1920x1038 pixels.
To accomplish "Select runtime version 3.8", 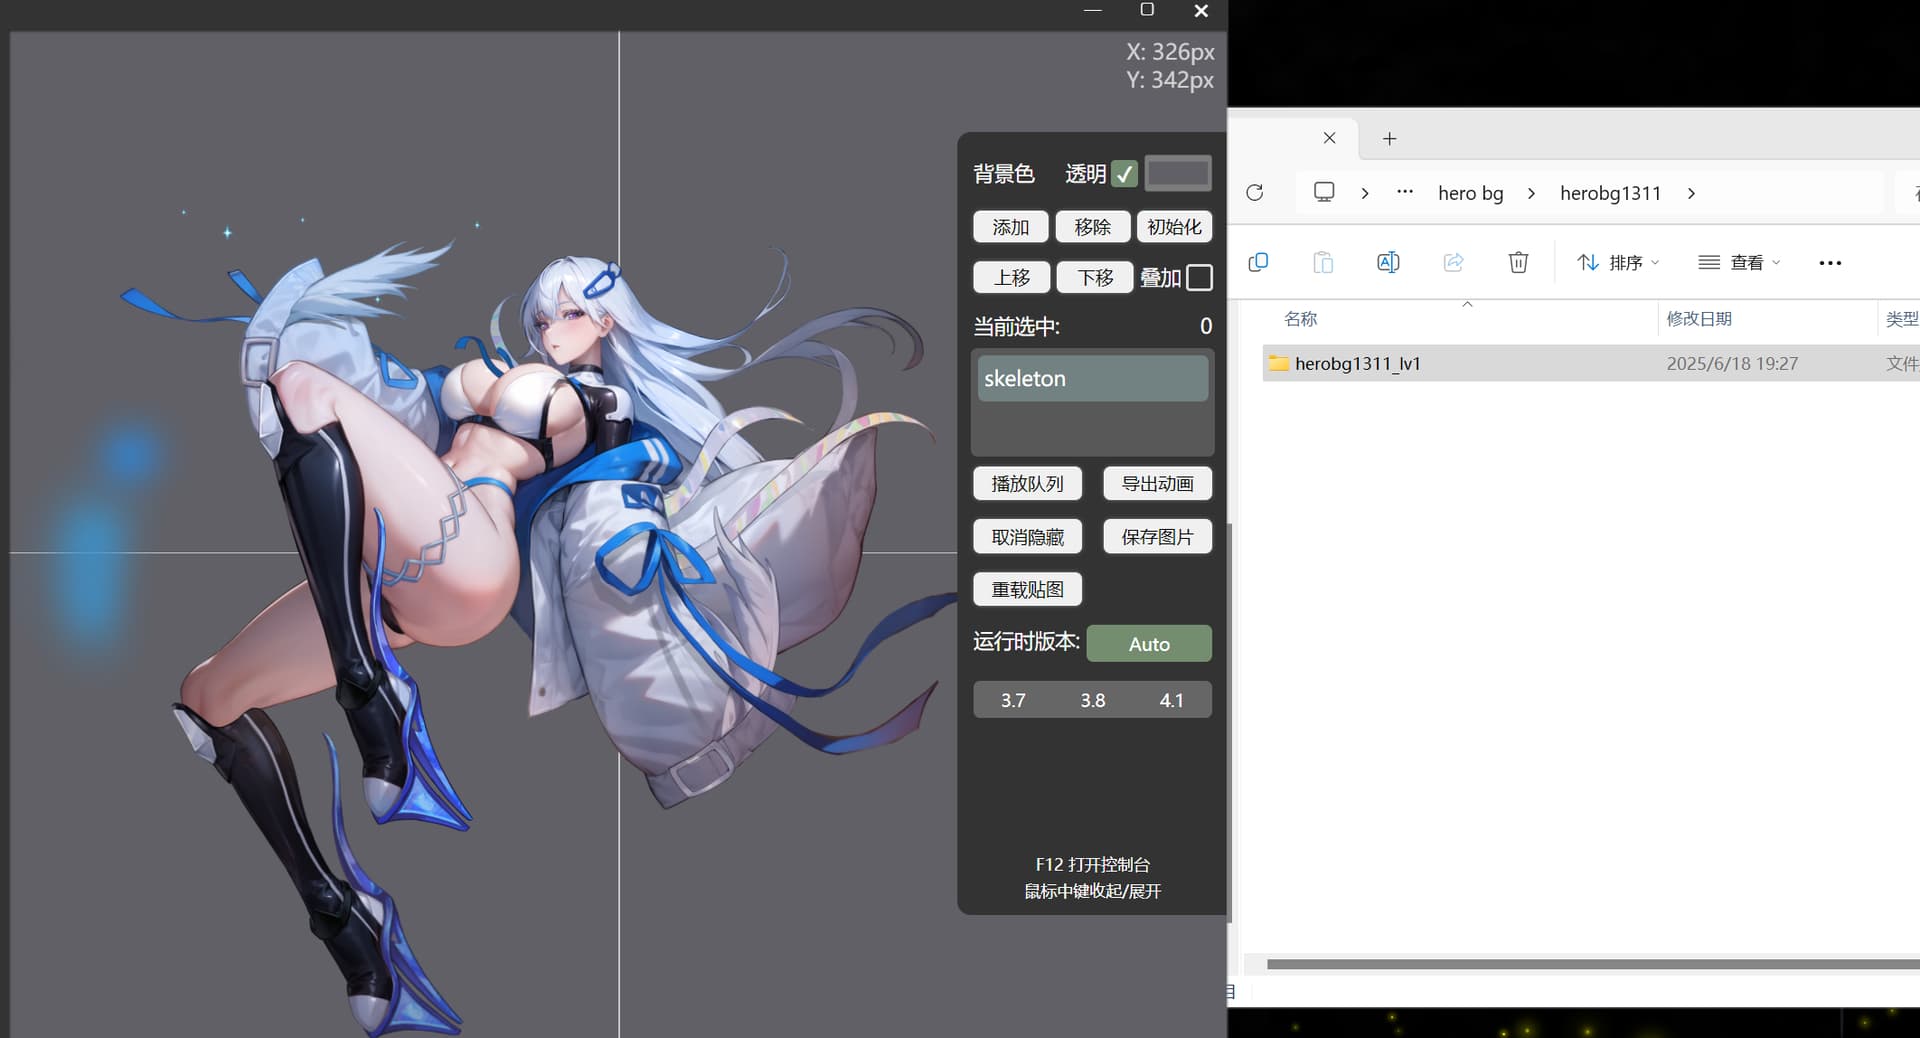I will 1092,700.
